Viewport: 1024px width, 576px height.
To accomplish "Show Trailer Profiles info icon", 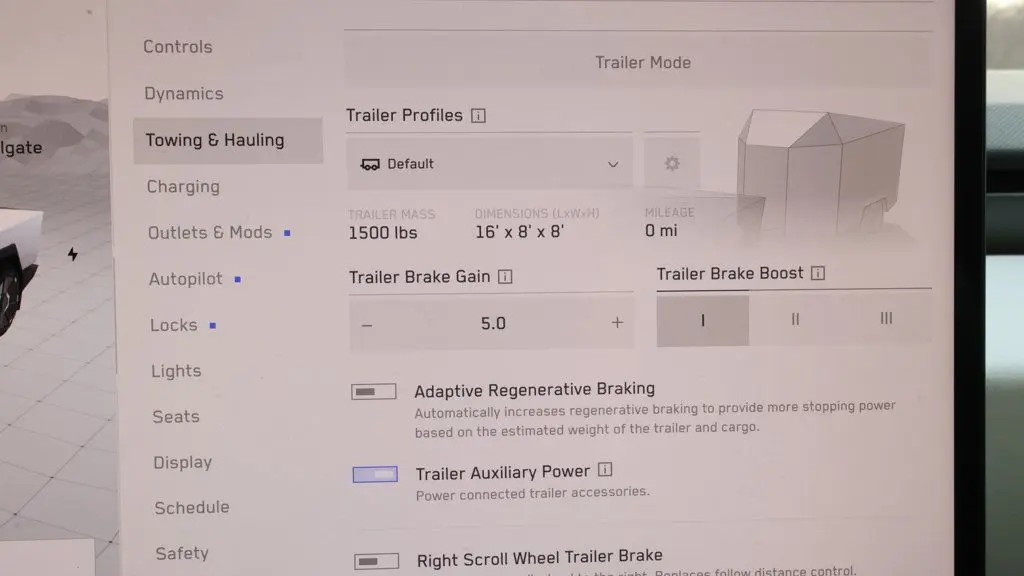I will (x=479, y=116).
